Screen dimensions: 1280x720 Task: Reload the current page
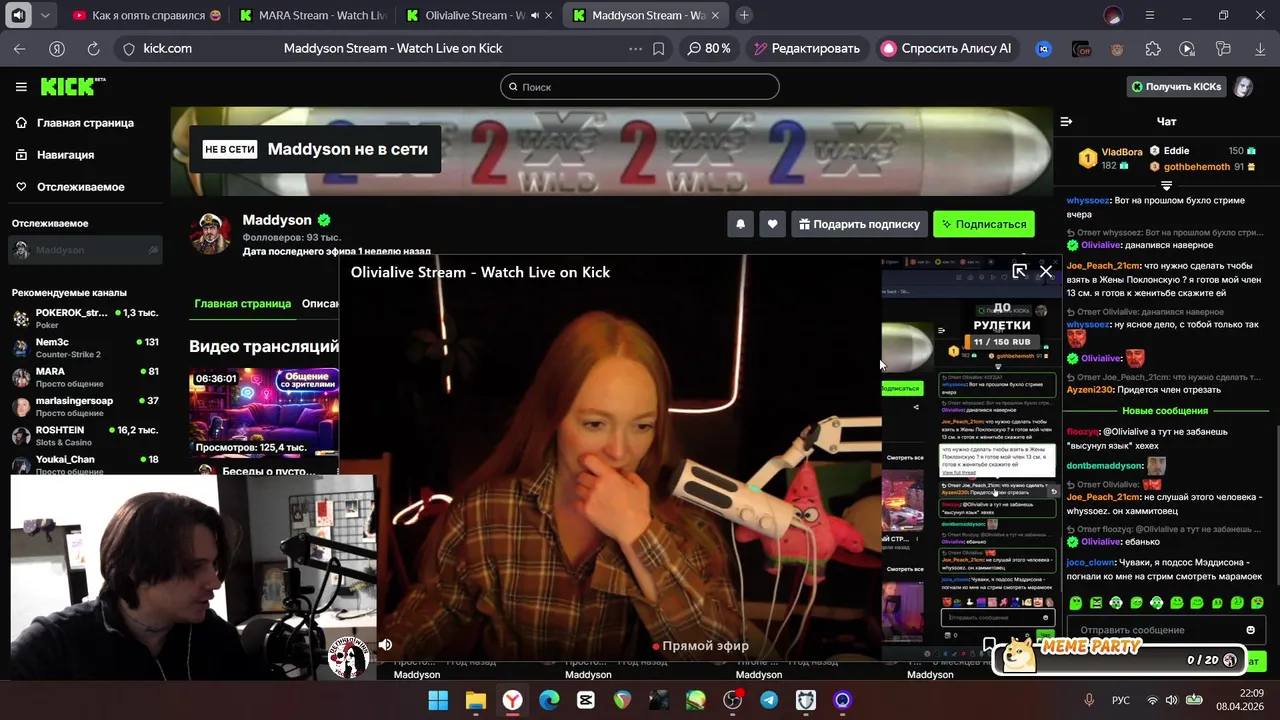(93, 48)
